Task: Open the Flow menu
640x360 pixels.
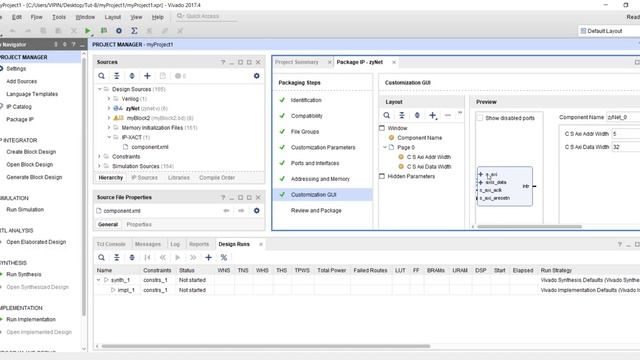Action: 36,17
